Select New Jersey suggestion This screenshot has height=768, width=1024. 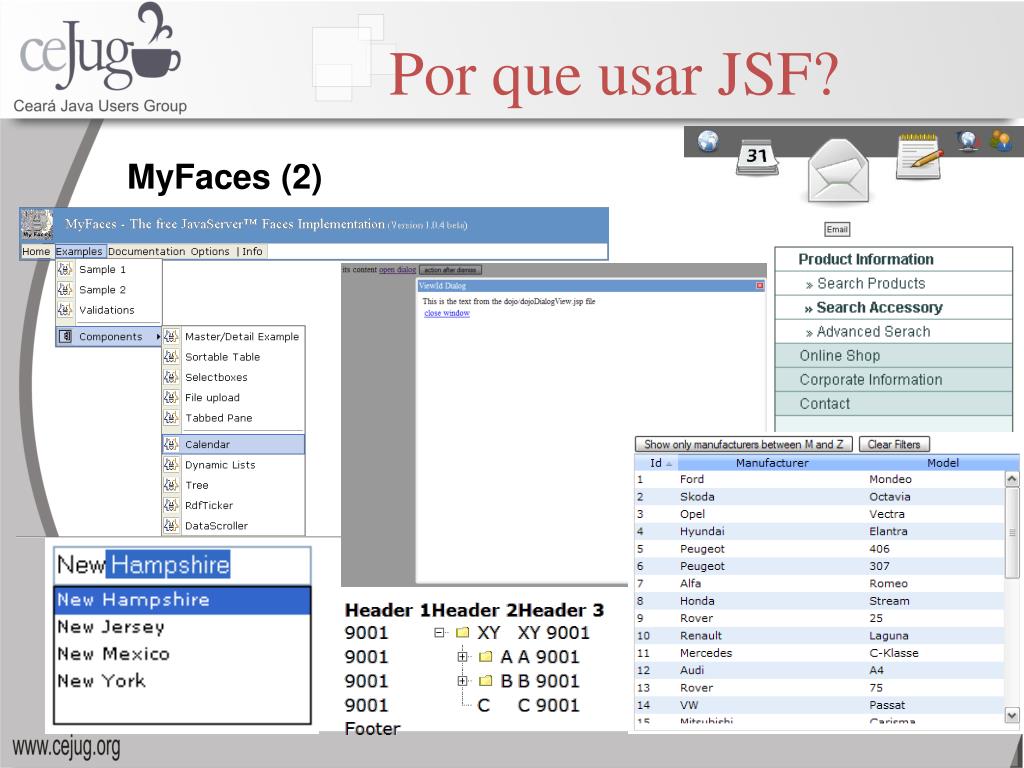(182, 627)
